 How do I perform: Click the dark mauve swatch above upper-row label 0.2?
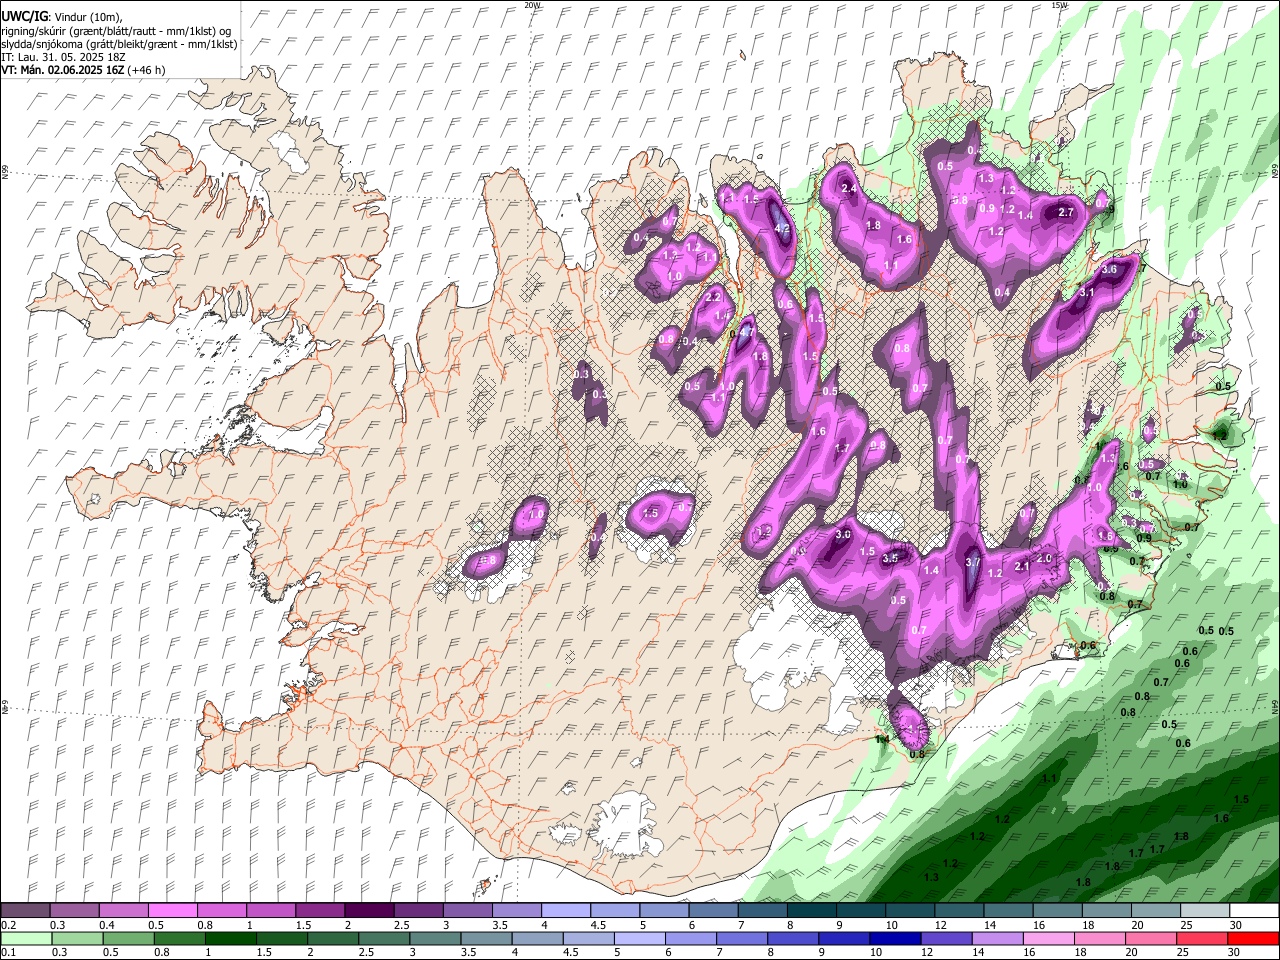(25, 911)
